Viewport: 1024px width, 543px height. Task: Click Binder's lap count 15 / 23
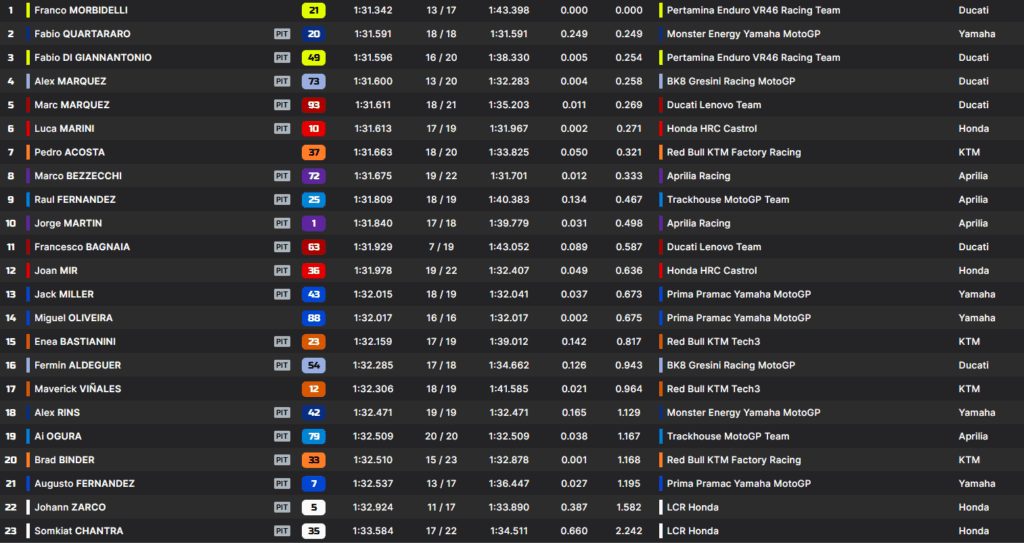point(441,459)
